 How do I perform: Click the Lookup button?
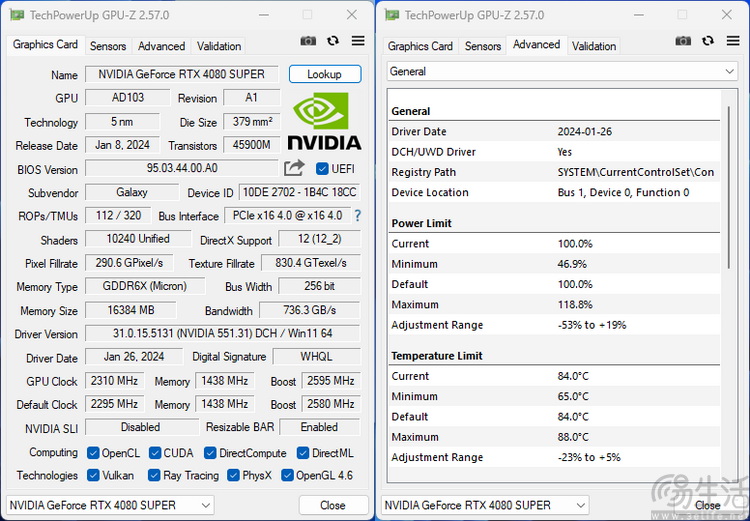tap(325, 74)
